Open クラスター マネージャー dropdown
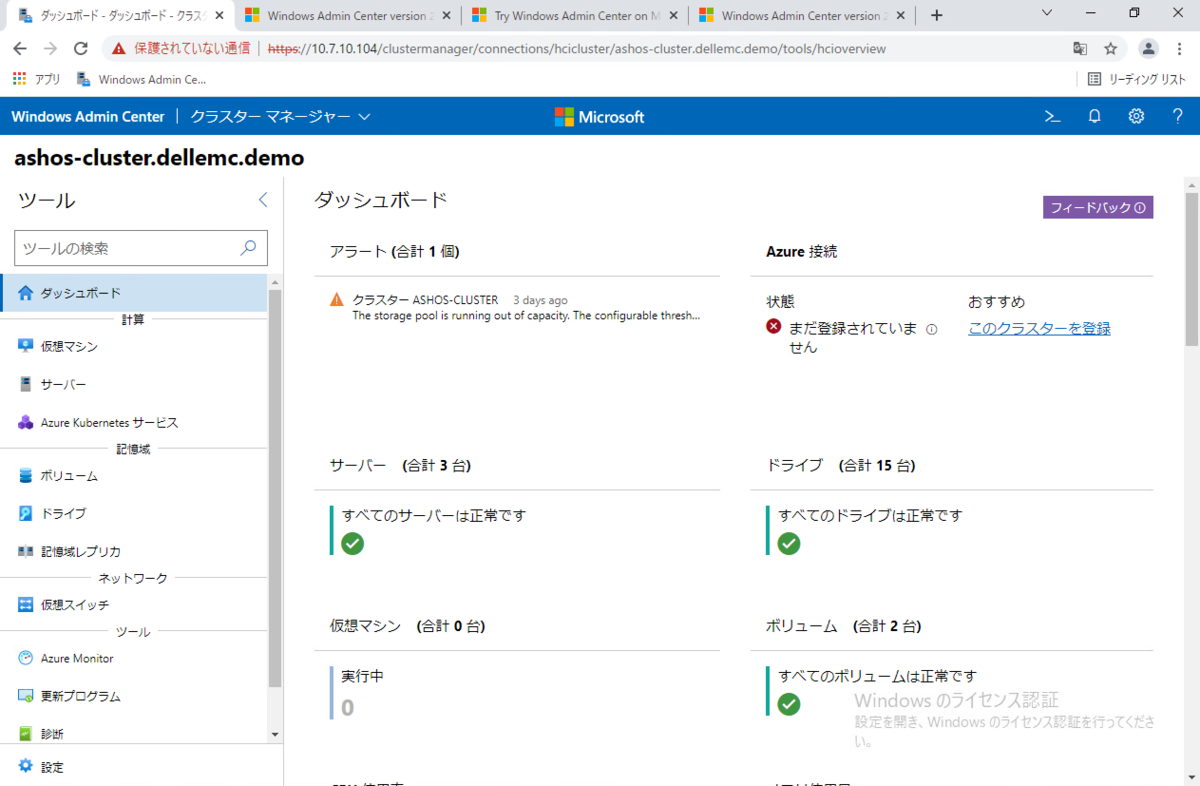 point(280,116)
